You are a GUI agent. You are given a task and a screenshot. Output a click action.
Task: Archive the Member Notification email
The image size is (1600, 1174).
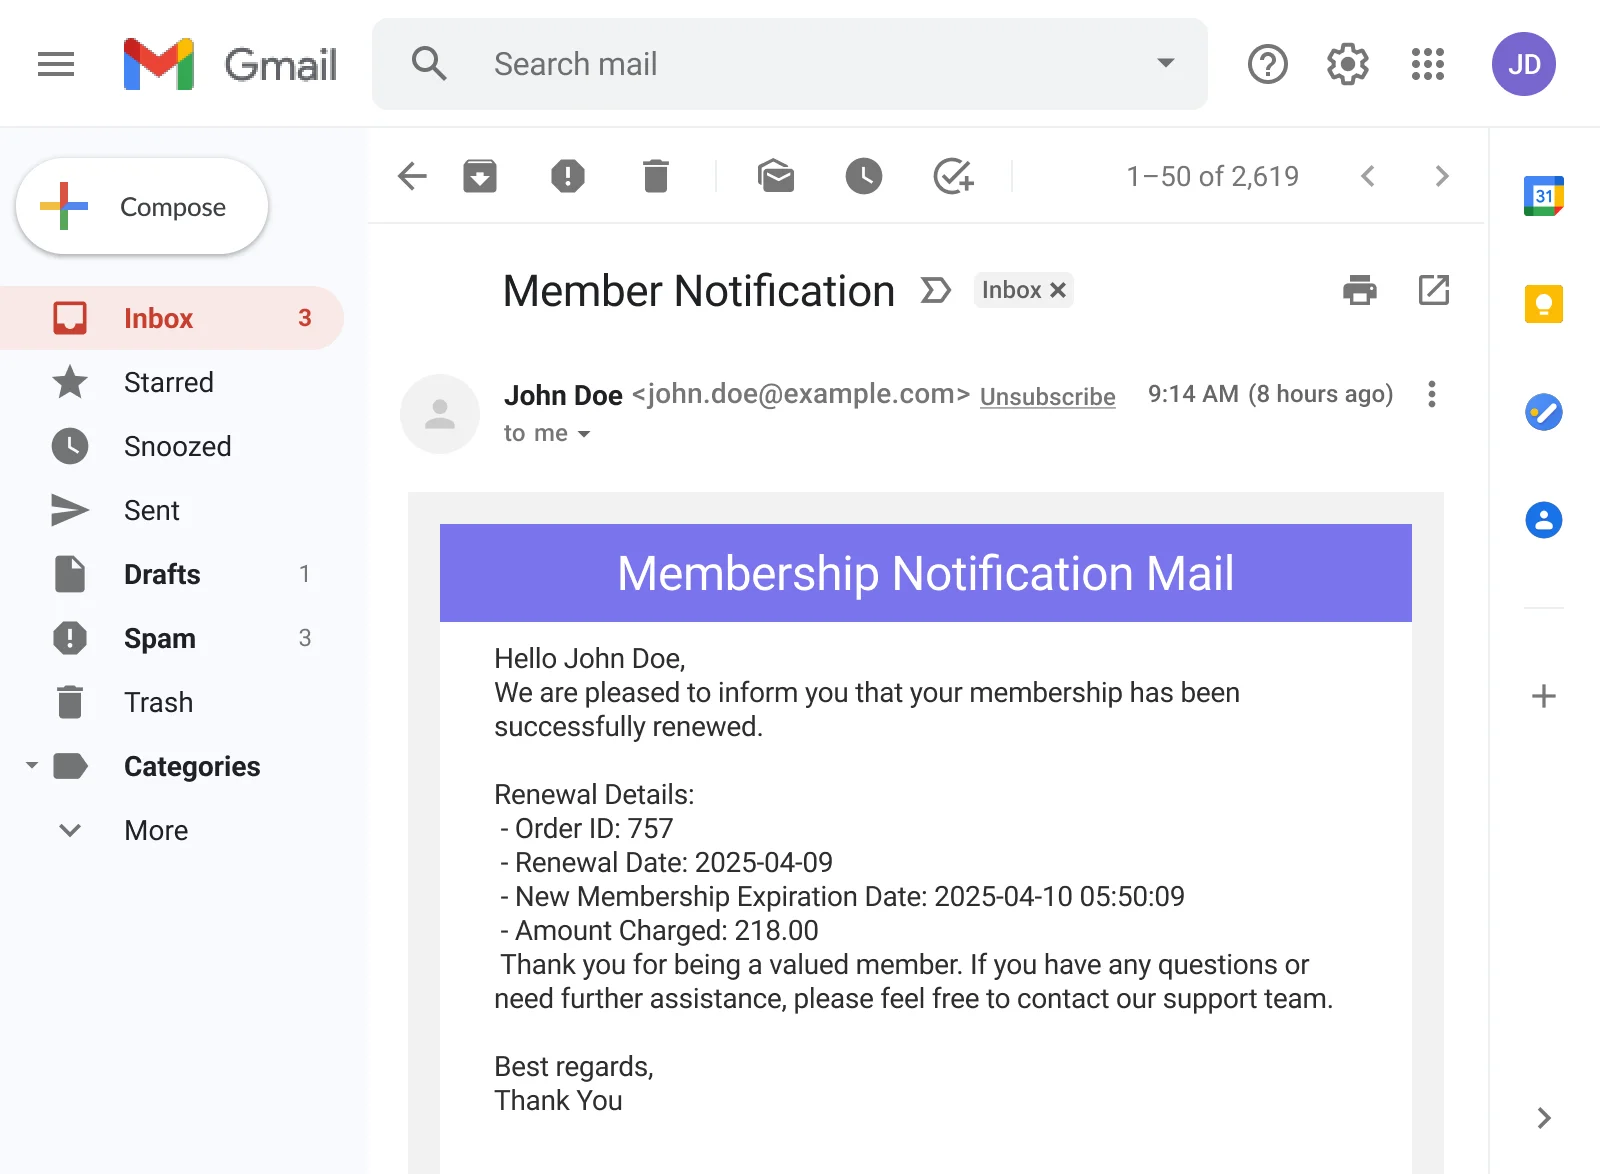pyautogui.click(x=480, y=176)
